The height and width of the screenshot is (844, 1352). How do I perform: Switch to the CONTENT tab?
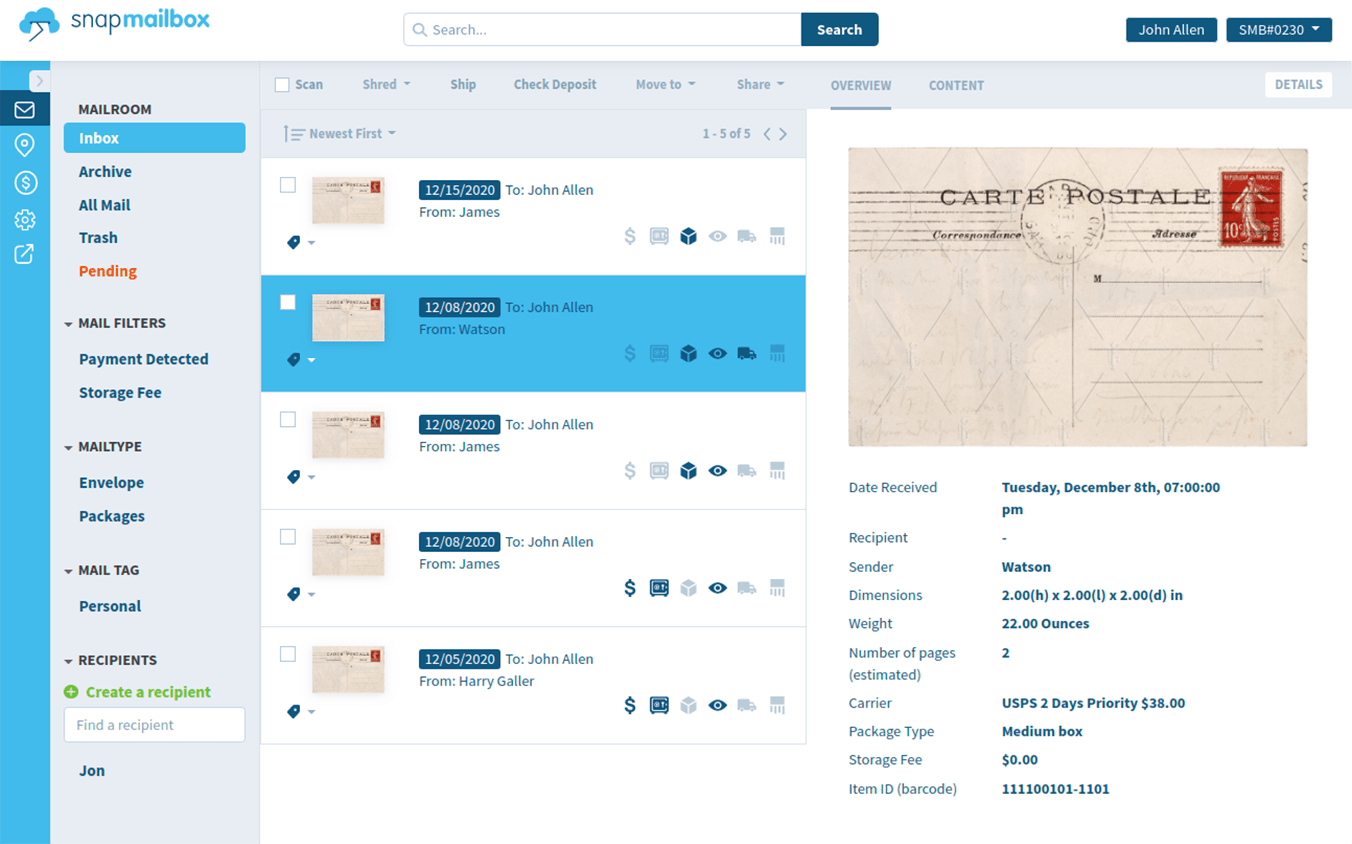coord(956,86)
